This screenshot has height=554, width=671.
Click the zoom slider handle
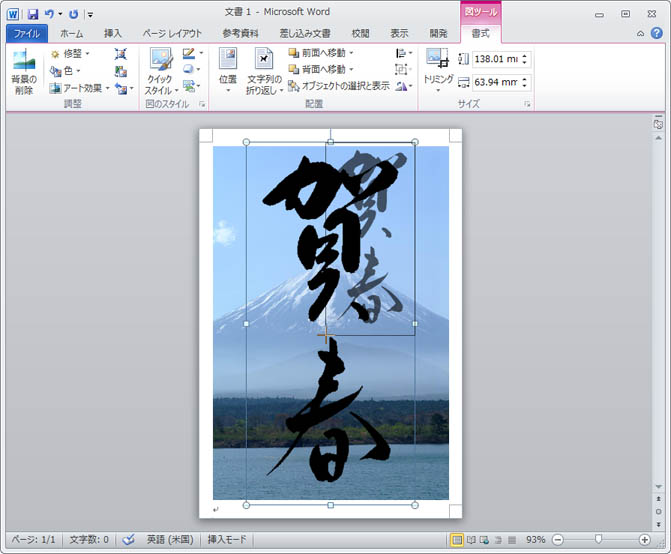[597, 540]
